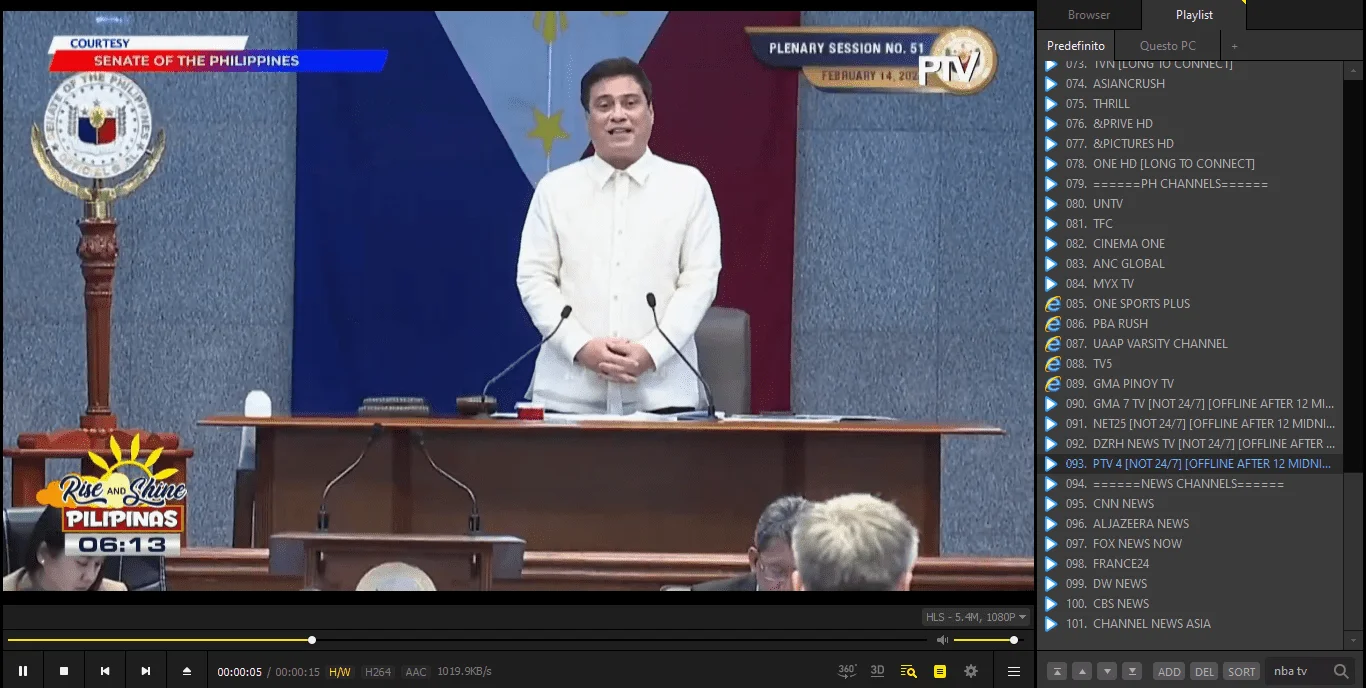This screenshot has height=688, width=1366.
Task: Select 075. THRILL channel entry
Action: [x=1190, y=104]
